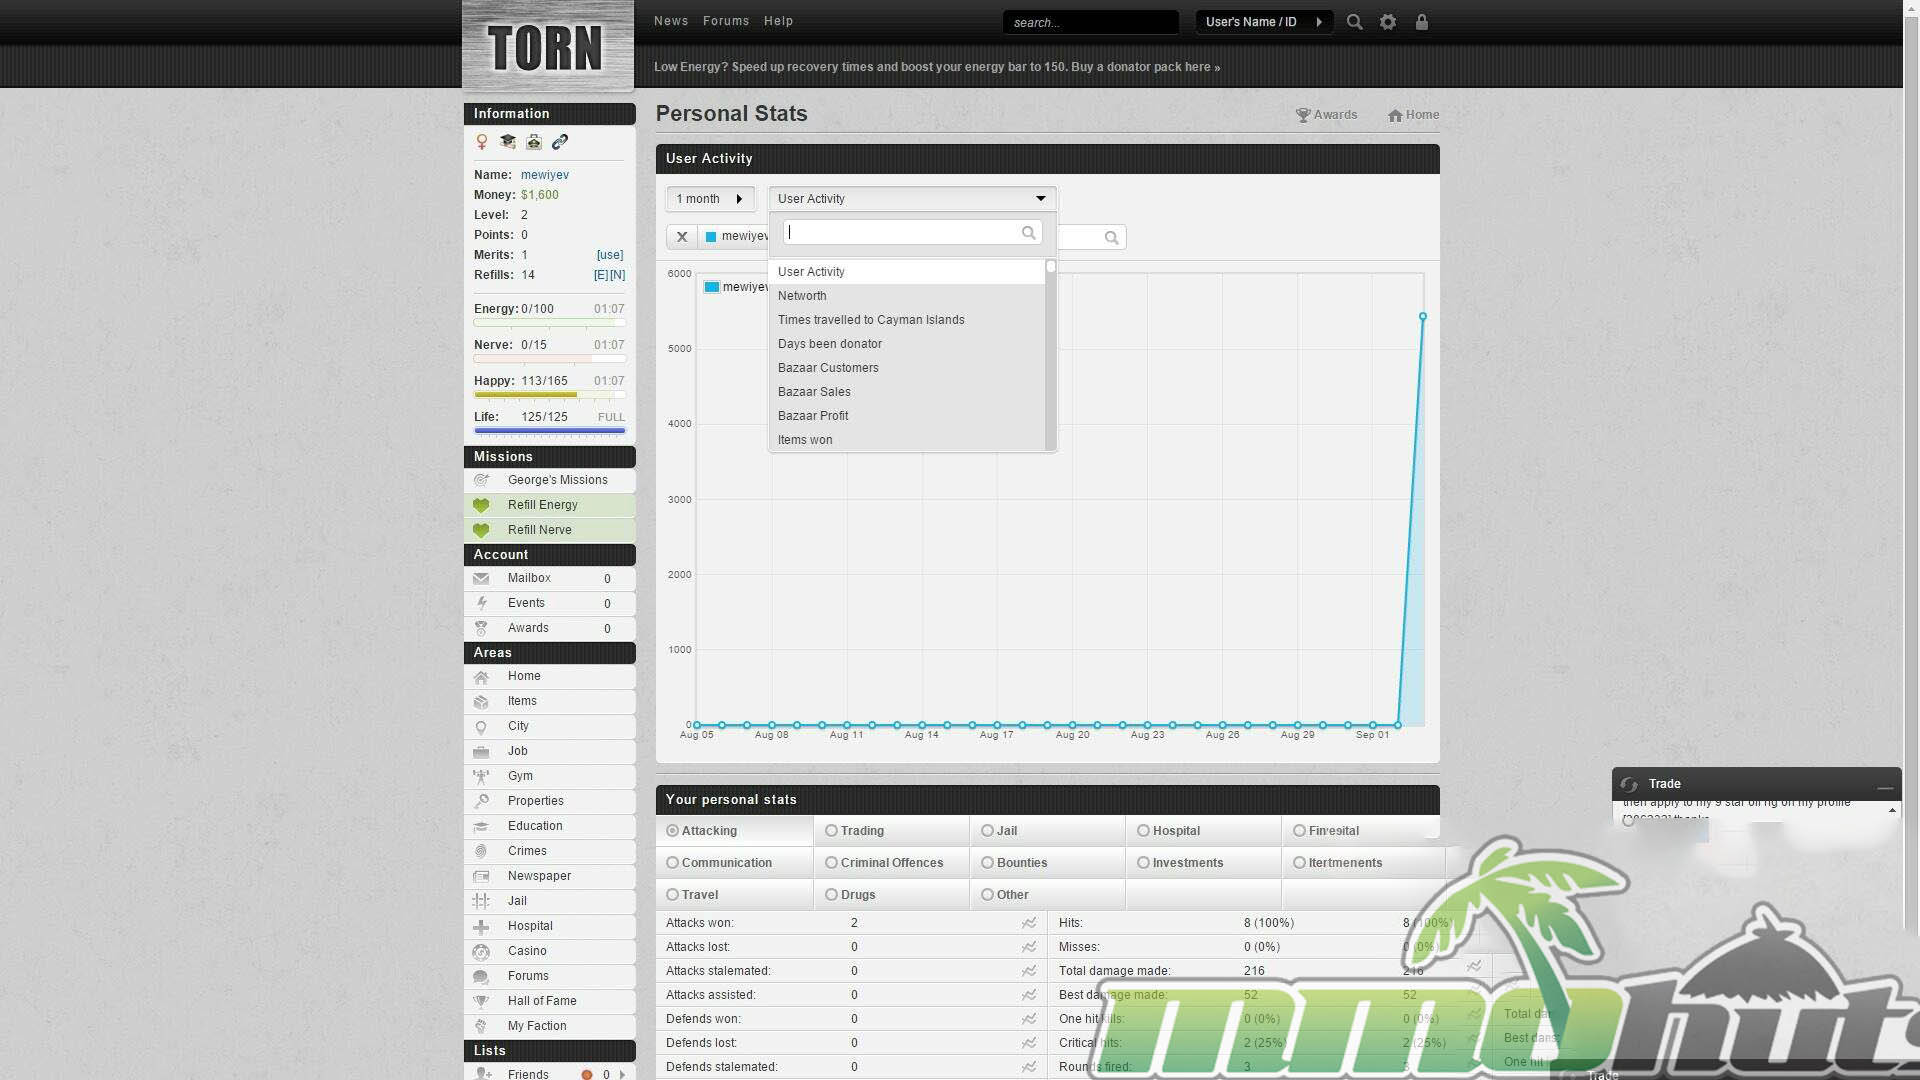
Task: Click the magnifier search icon in header
Action: (1354, 22)
